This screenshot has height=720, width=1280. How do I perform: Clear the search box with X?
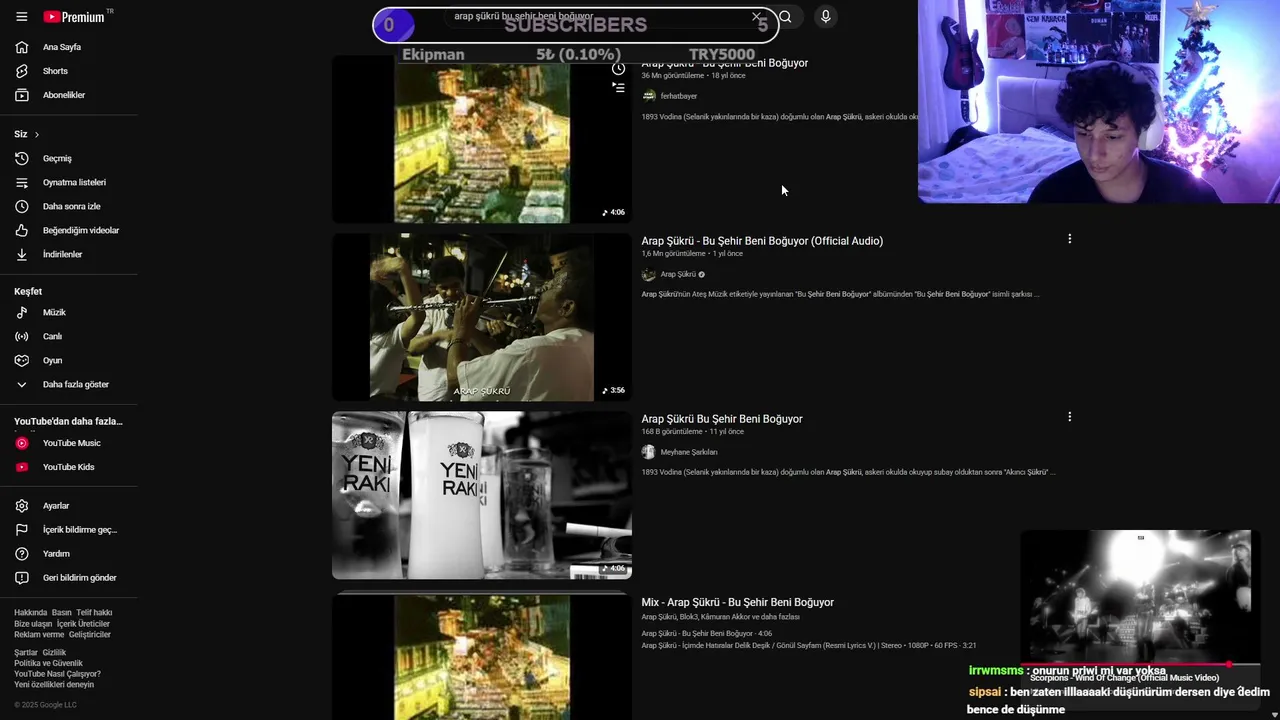(x=757, y=17)
